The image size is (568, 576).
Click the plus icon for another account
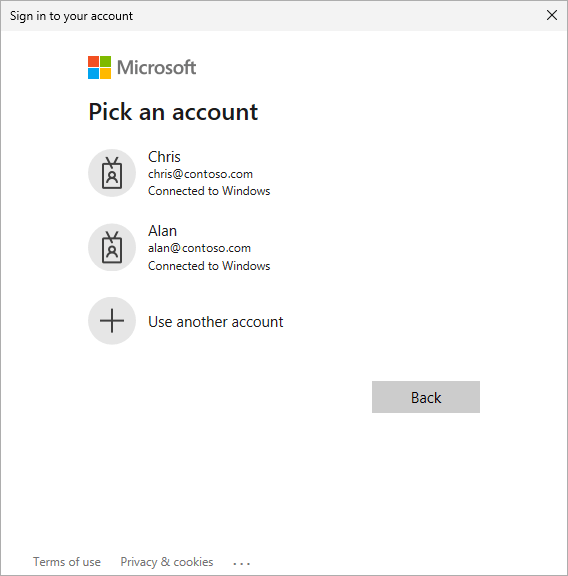(112, 321)
